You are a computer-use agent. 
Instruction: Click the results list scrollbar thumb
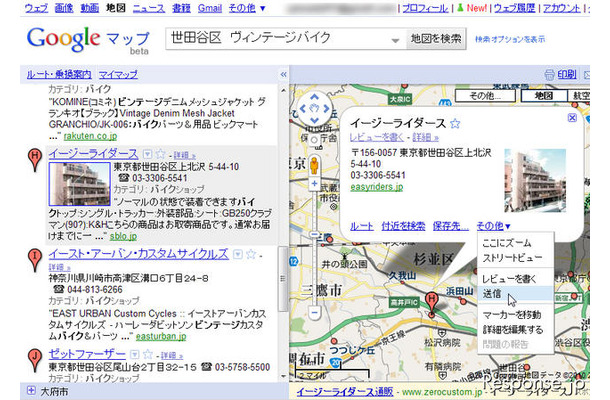click(x=283, y=279)
